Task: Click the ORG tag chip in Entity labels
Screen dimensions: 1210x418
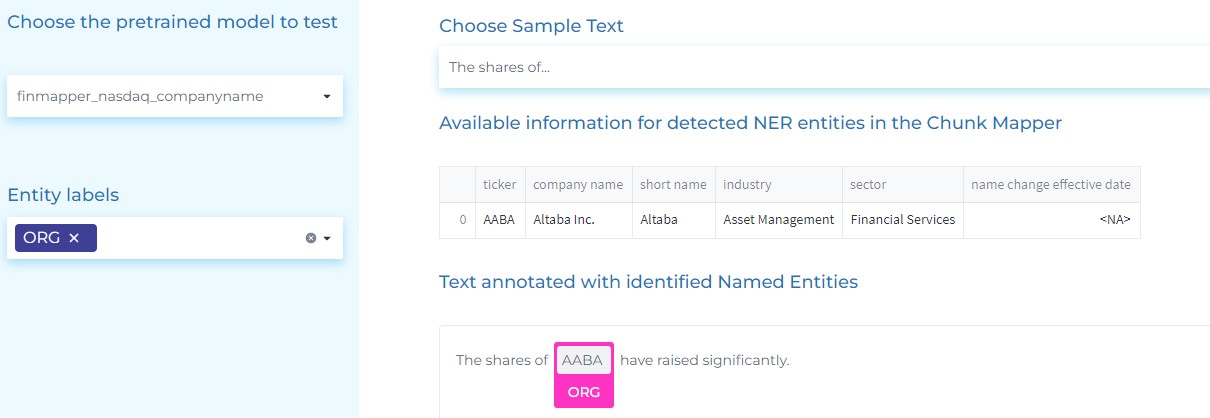Action: [55, 238]
